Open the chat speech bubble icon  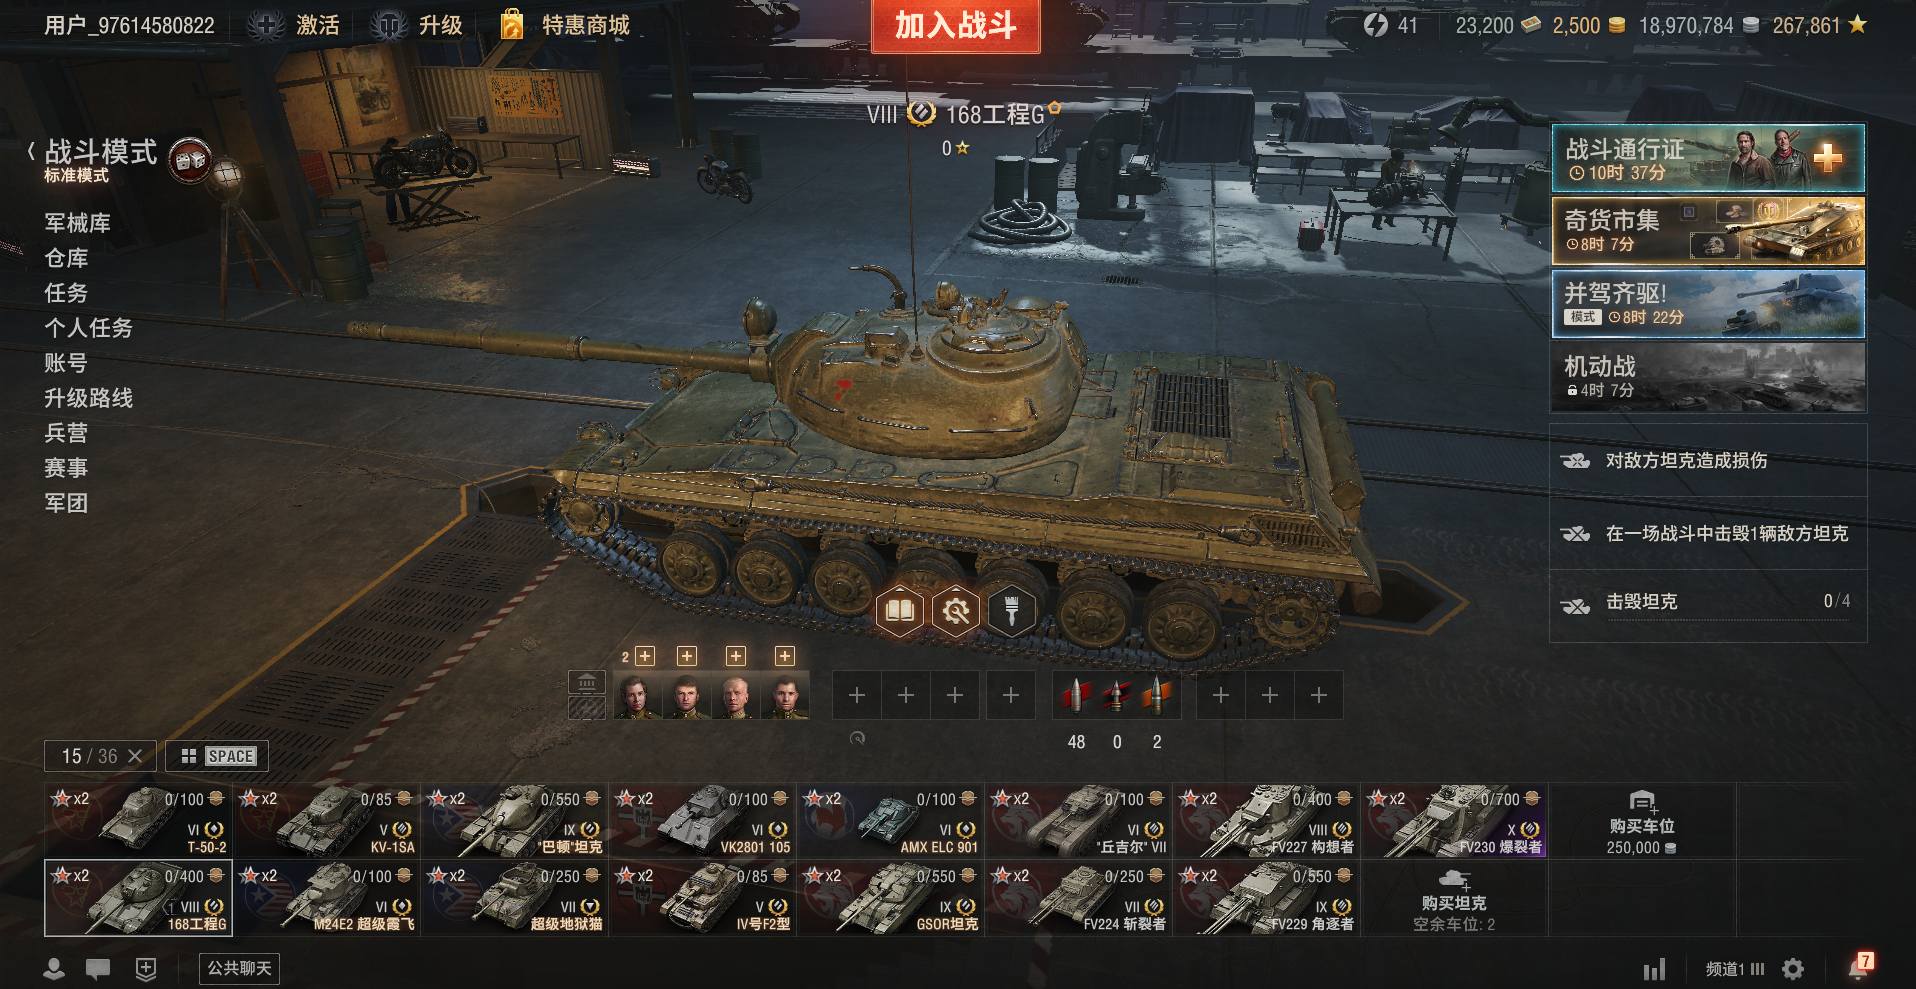pos(98,968)
